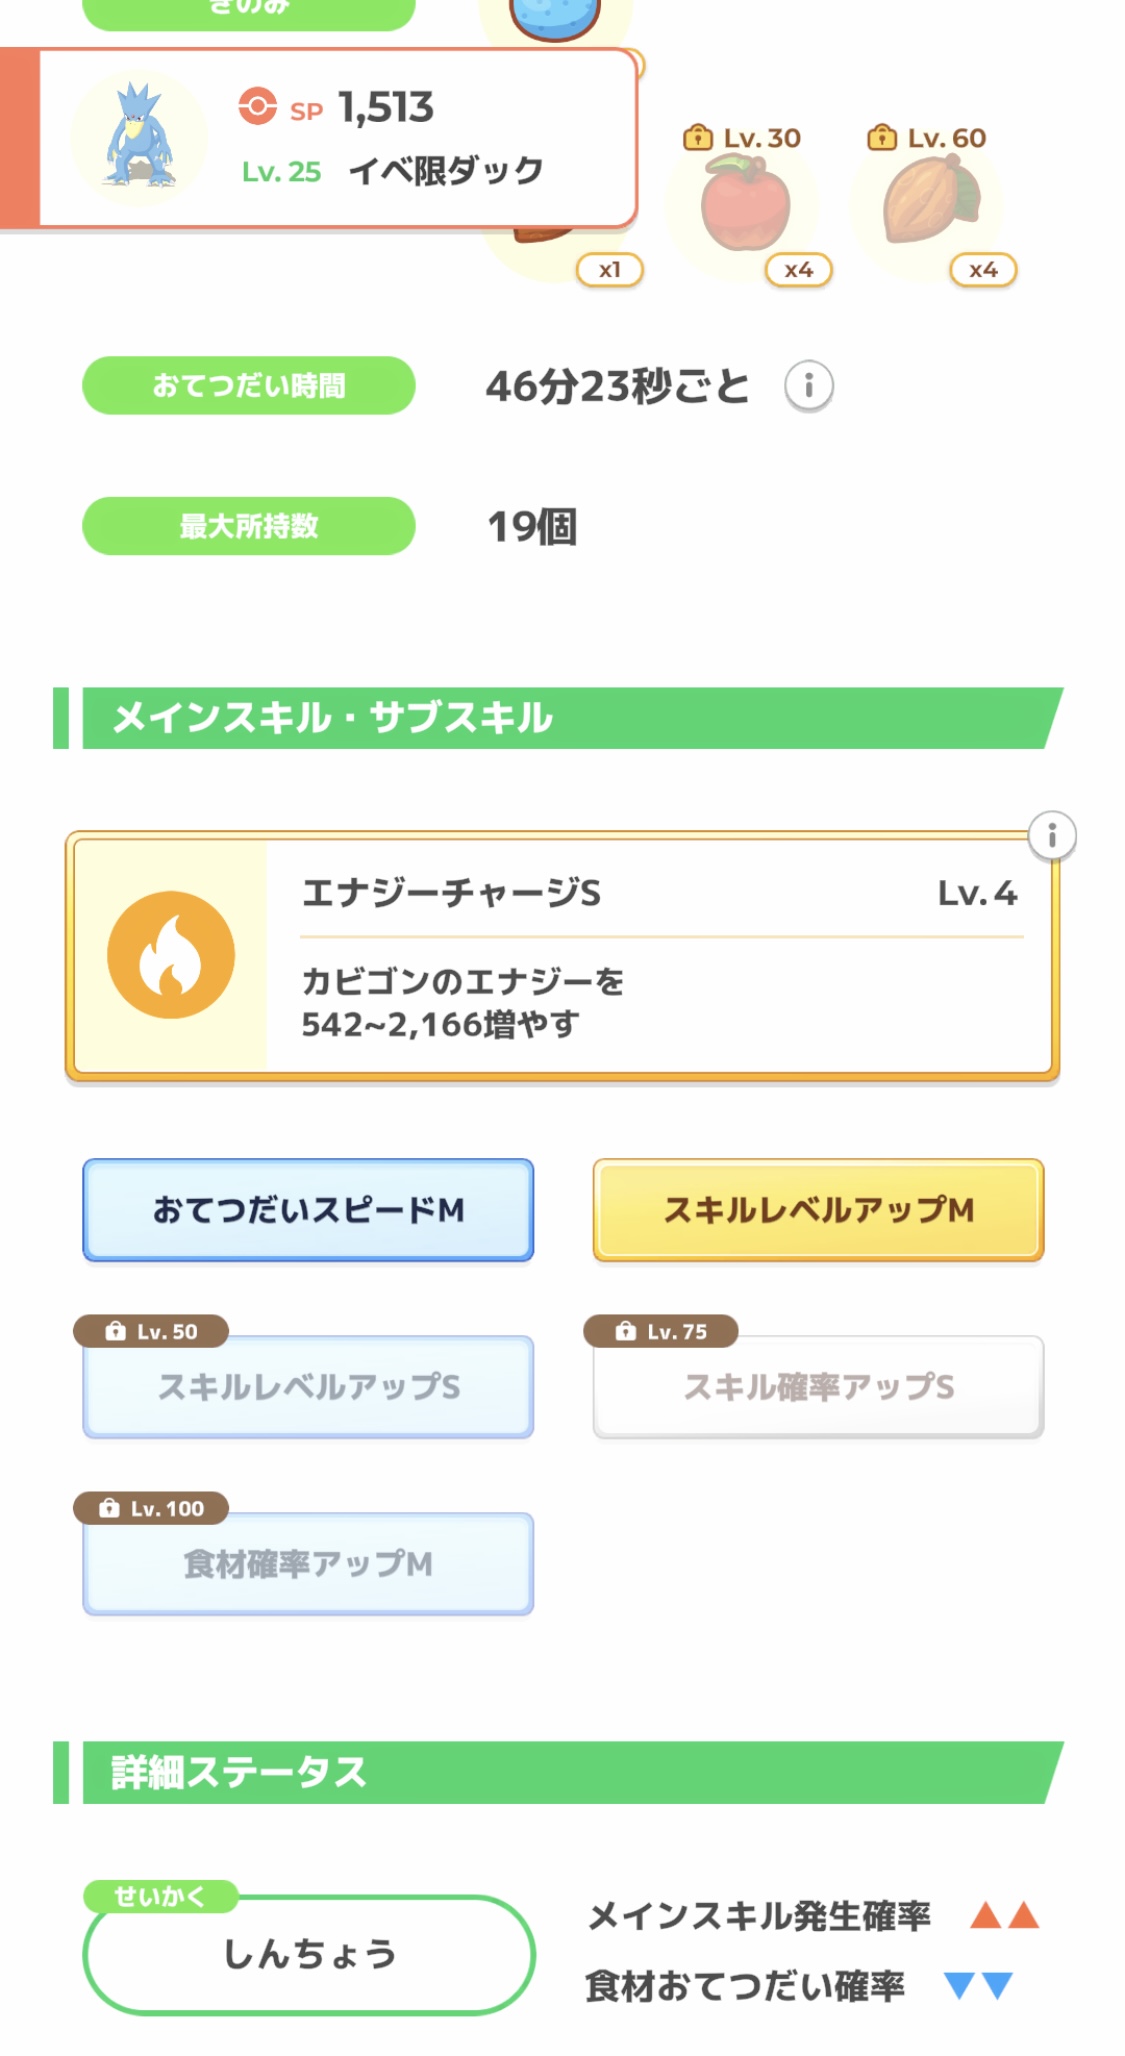
Task: Tap the メインスキル・サブスキル section header
Action: pyautogui.click(x=560, y=718)
